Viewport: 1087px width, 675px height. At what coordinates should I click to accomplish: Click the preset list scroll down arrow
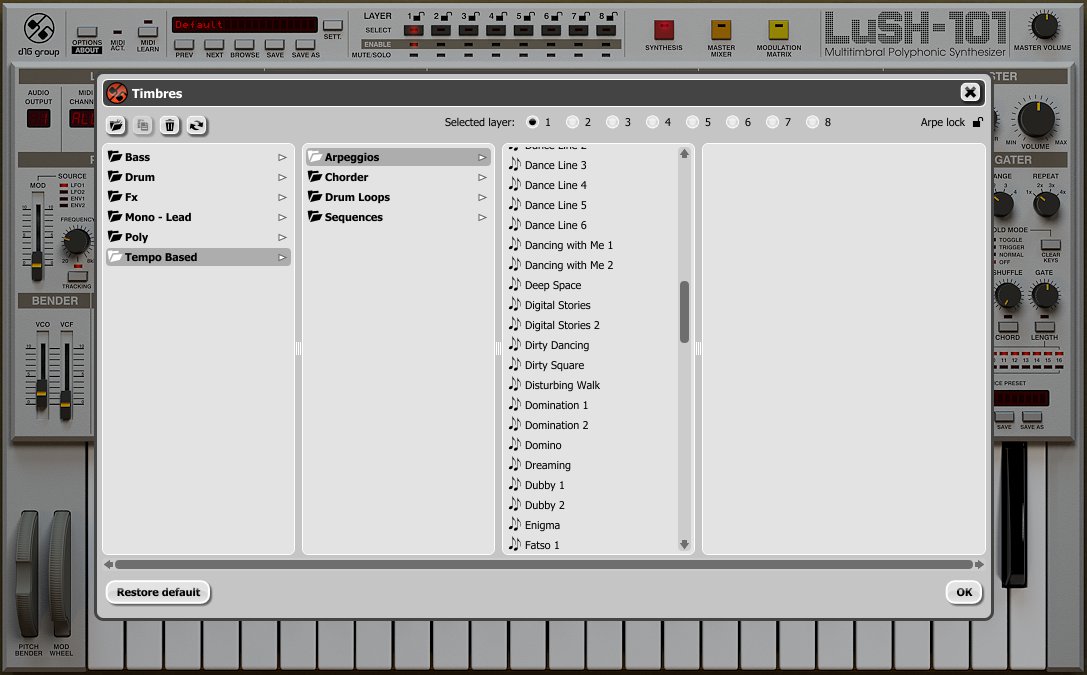click(x=684, y=545)
